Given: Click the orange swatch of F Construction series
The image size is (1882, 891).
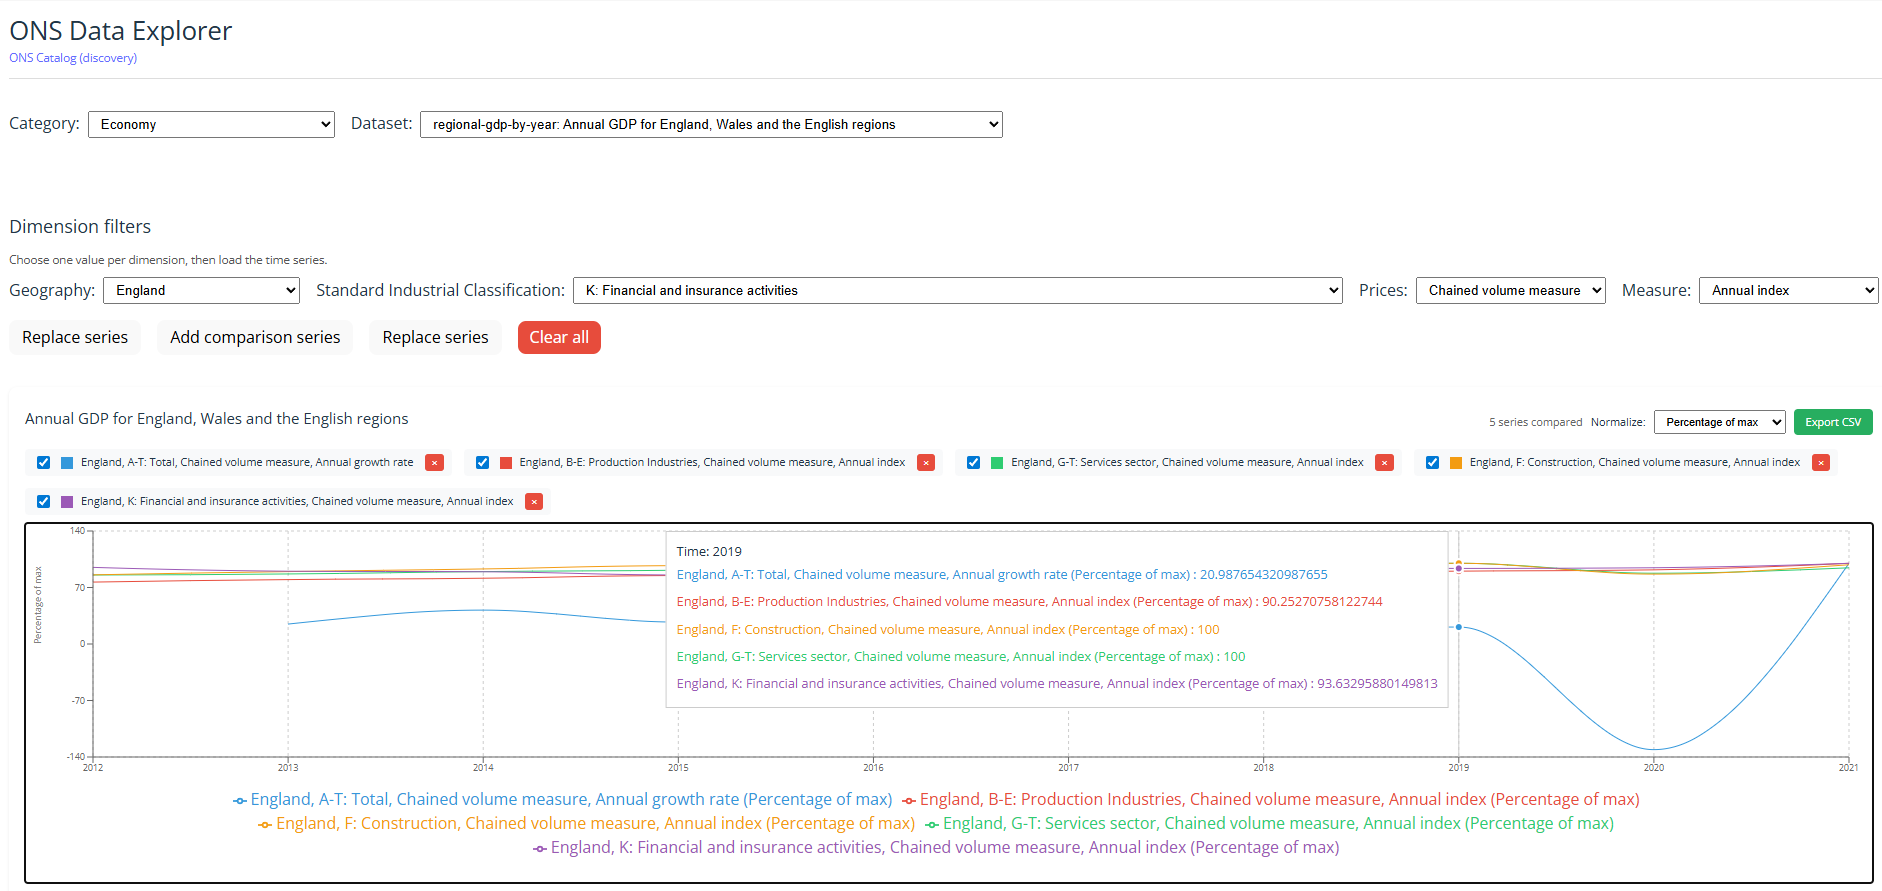Looking at the screenshot, I should (x=1456, y=463).
